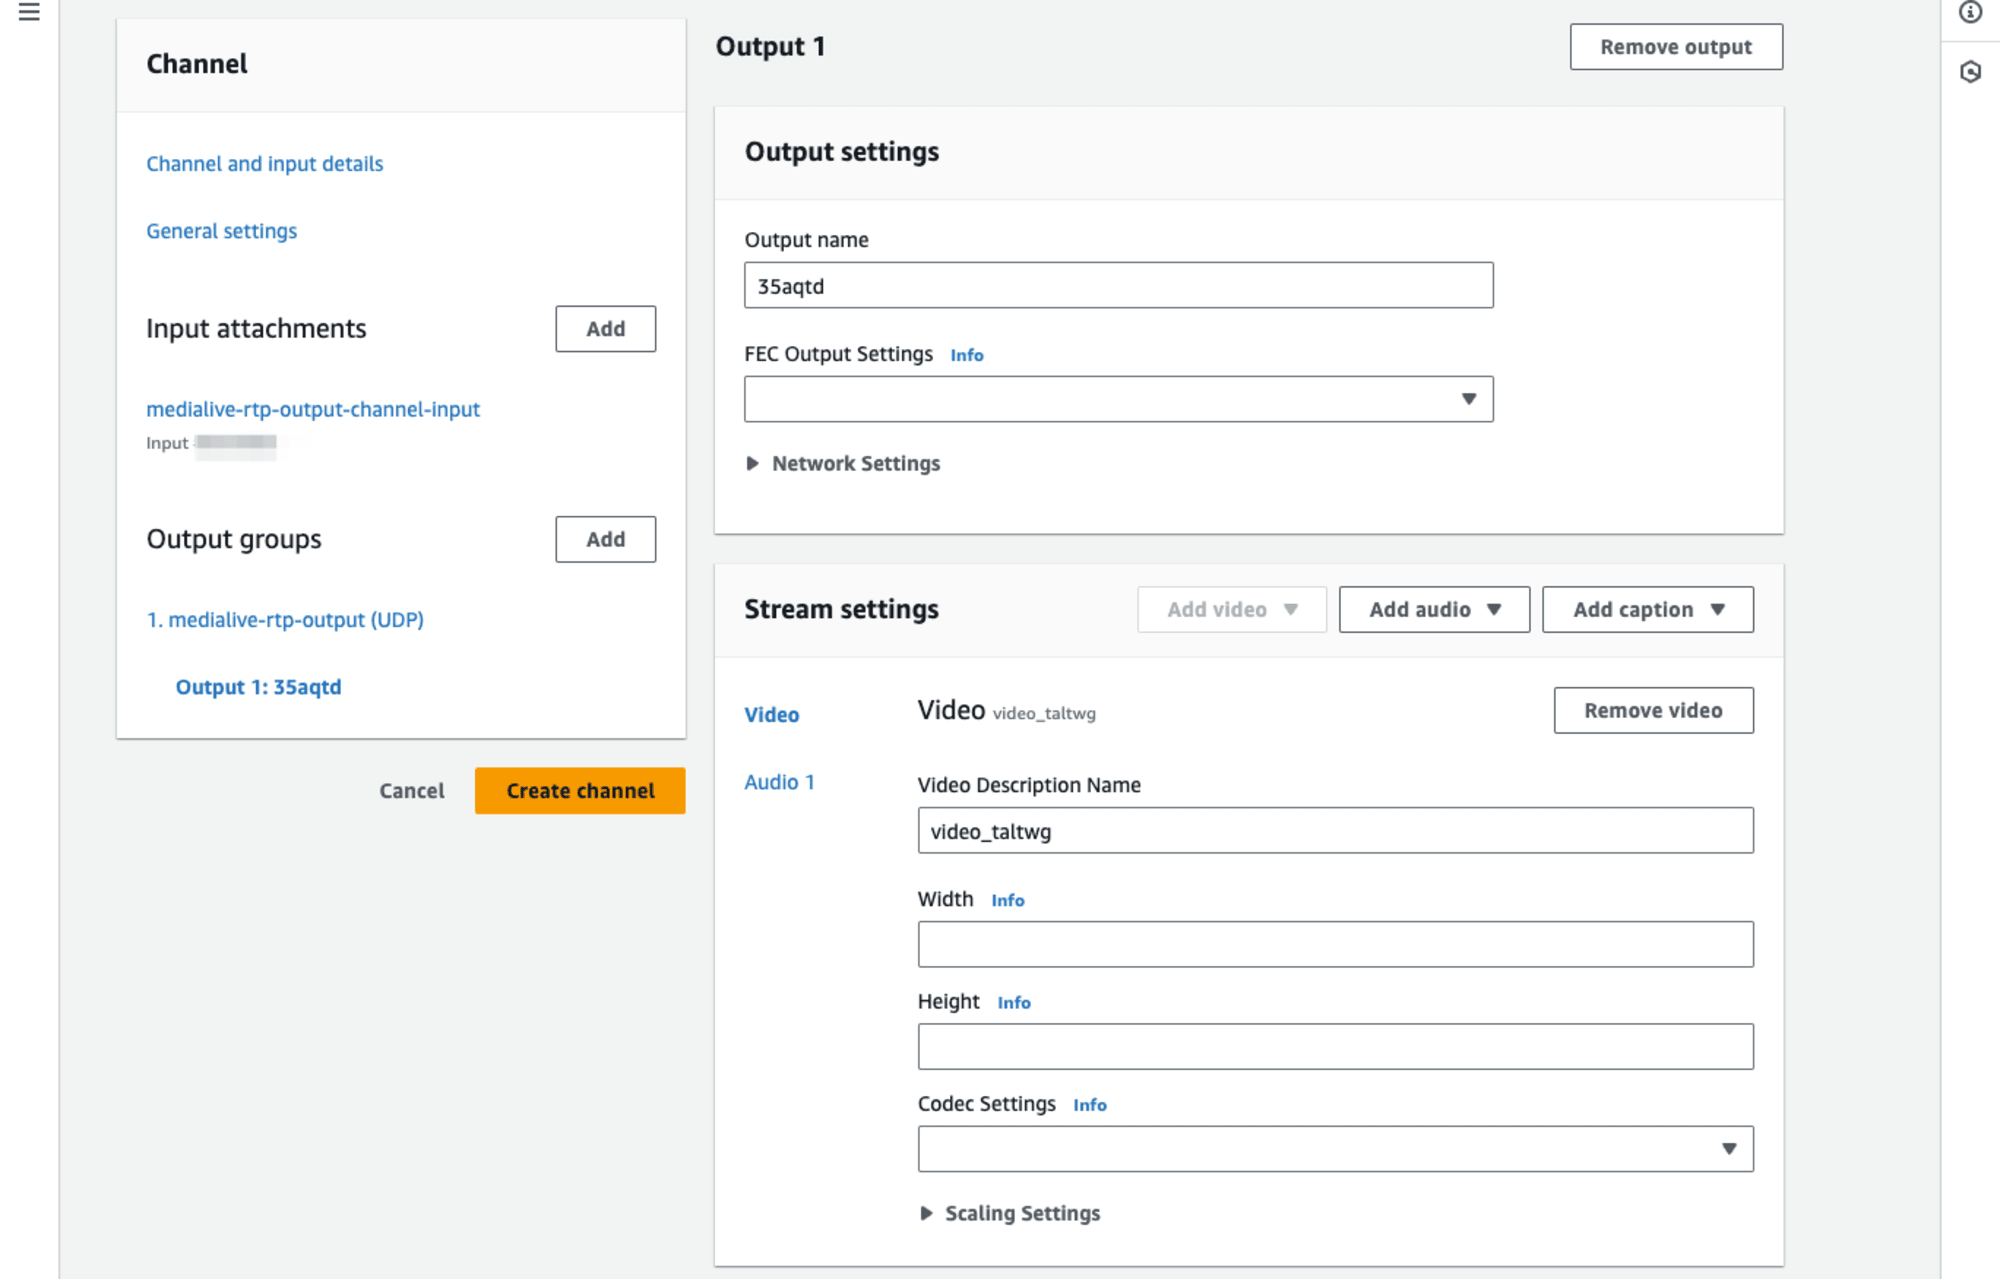Image resolution: width=2000 pixels, height=1279 pixels.
Task: Cancel channel creation
Action: click(411, 791)
